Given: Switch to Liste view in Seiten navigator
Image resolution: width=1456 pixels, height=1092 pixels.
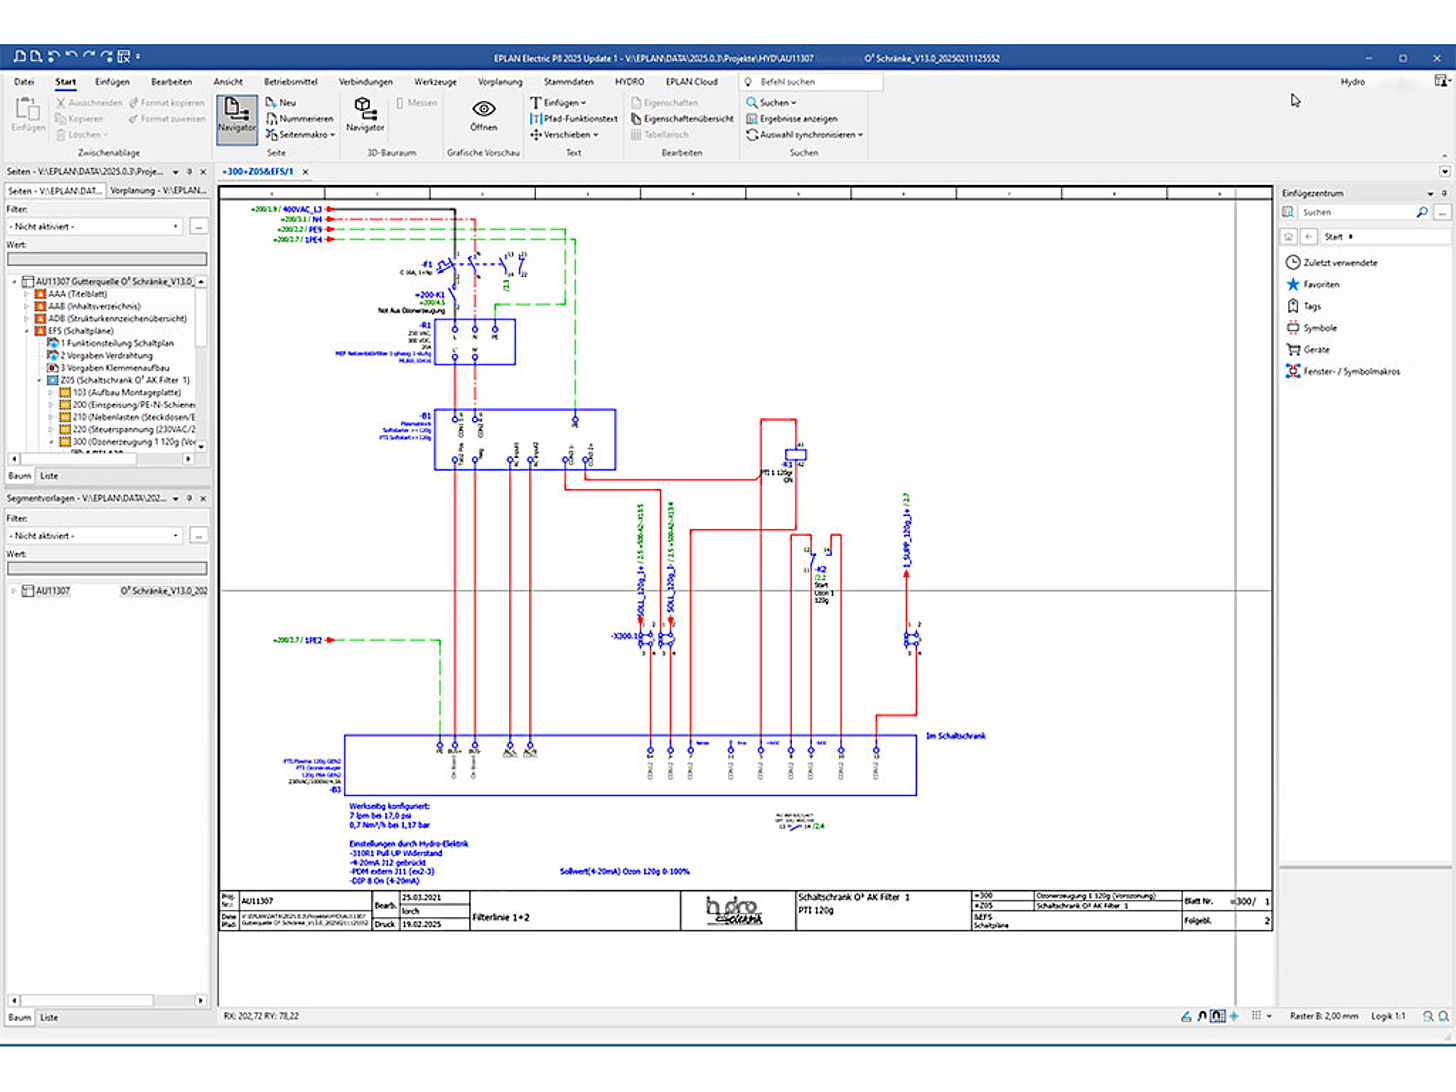Looking at the screenshot, I should (49, 476).
